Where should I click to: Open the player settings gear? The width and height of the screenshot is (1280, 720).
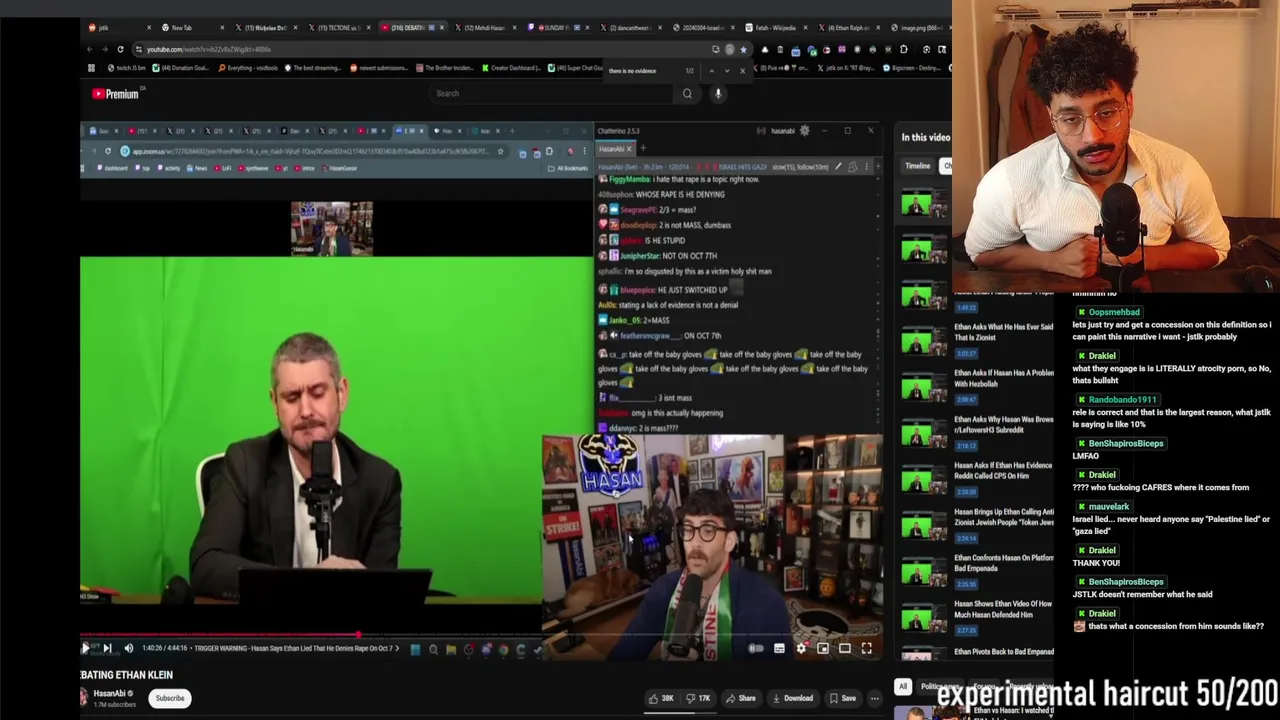click(x=801, y=649)
